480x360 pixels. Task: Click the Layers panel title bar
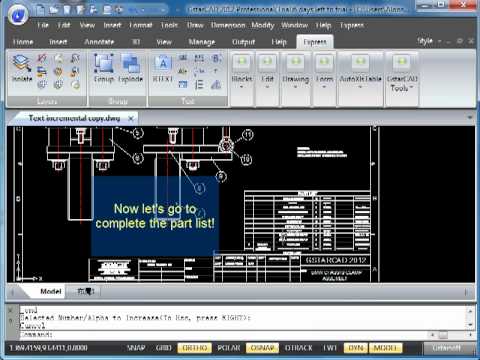pyautogui.click(x=47, y=101)
